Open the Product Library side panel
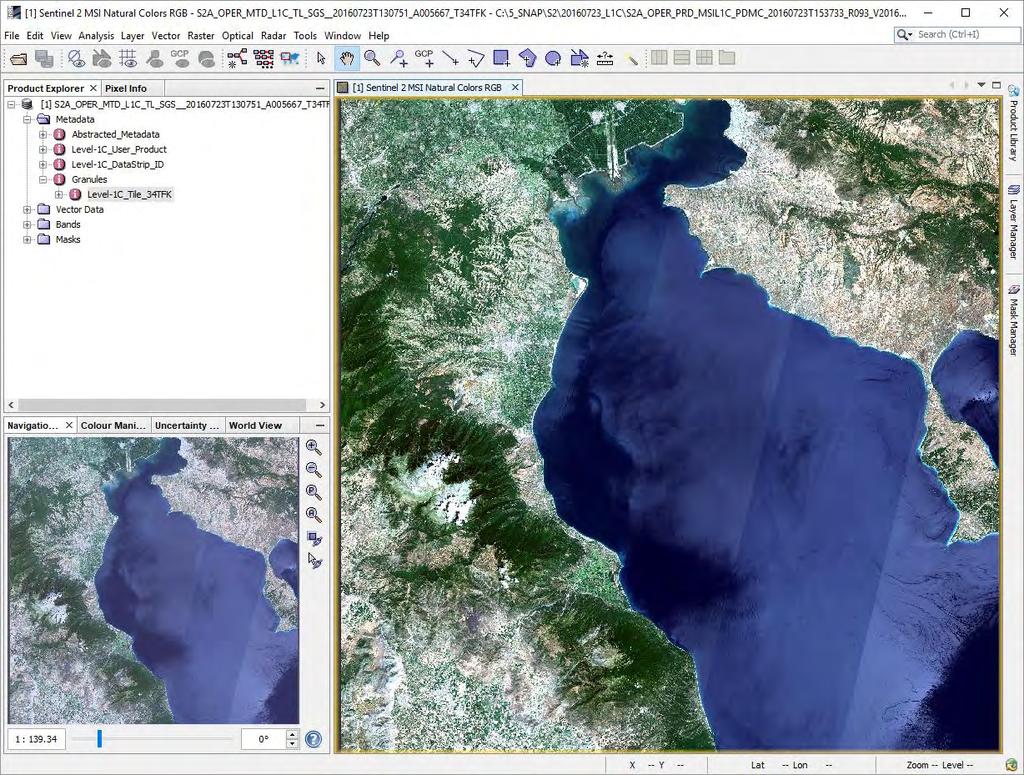The width and height of the screenshot is (1024, 775). pos(1014,124)
